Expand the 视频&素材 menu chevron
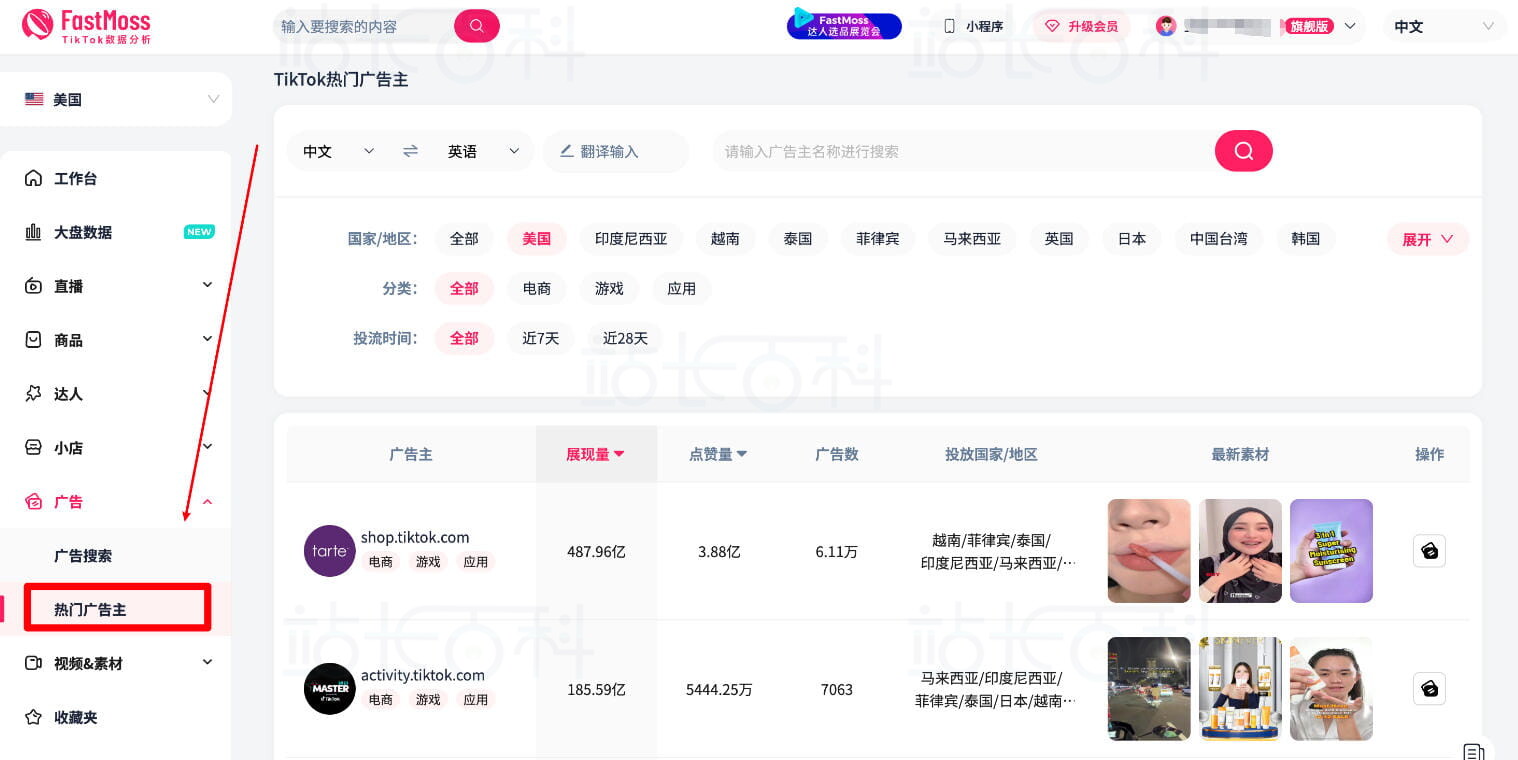The height and width of the screenshot is (760, 1518). click(x=207, y=662)
